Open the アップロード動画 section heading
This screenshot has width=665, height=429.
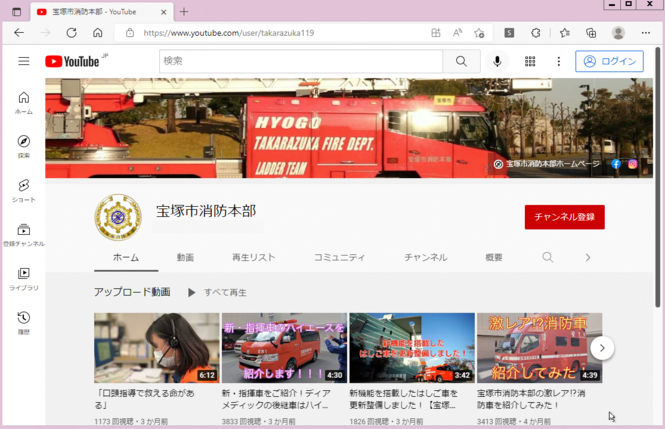[132, 292]
